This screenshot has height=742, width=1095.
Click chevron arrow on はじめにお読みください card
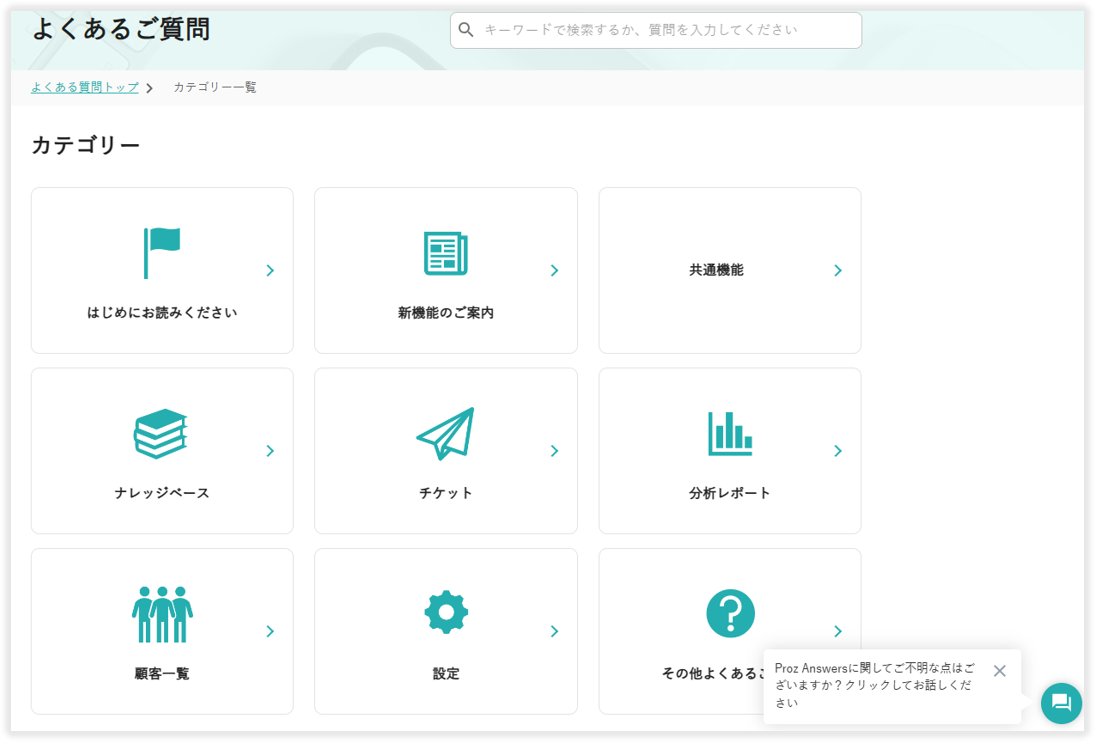click(270, 270)
